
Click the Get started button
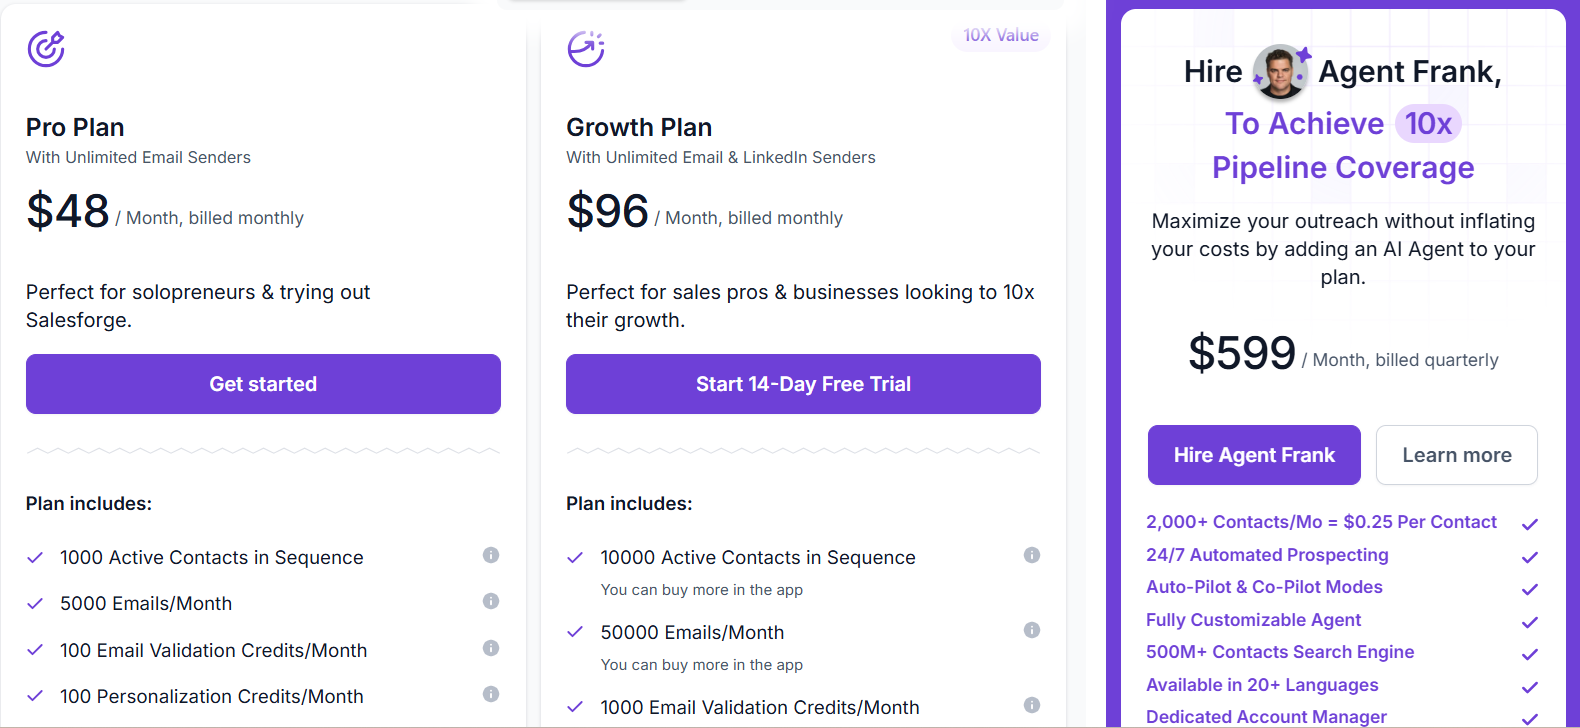click(x=263, y=384)
